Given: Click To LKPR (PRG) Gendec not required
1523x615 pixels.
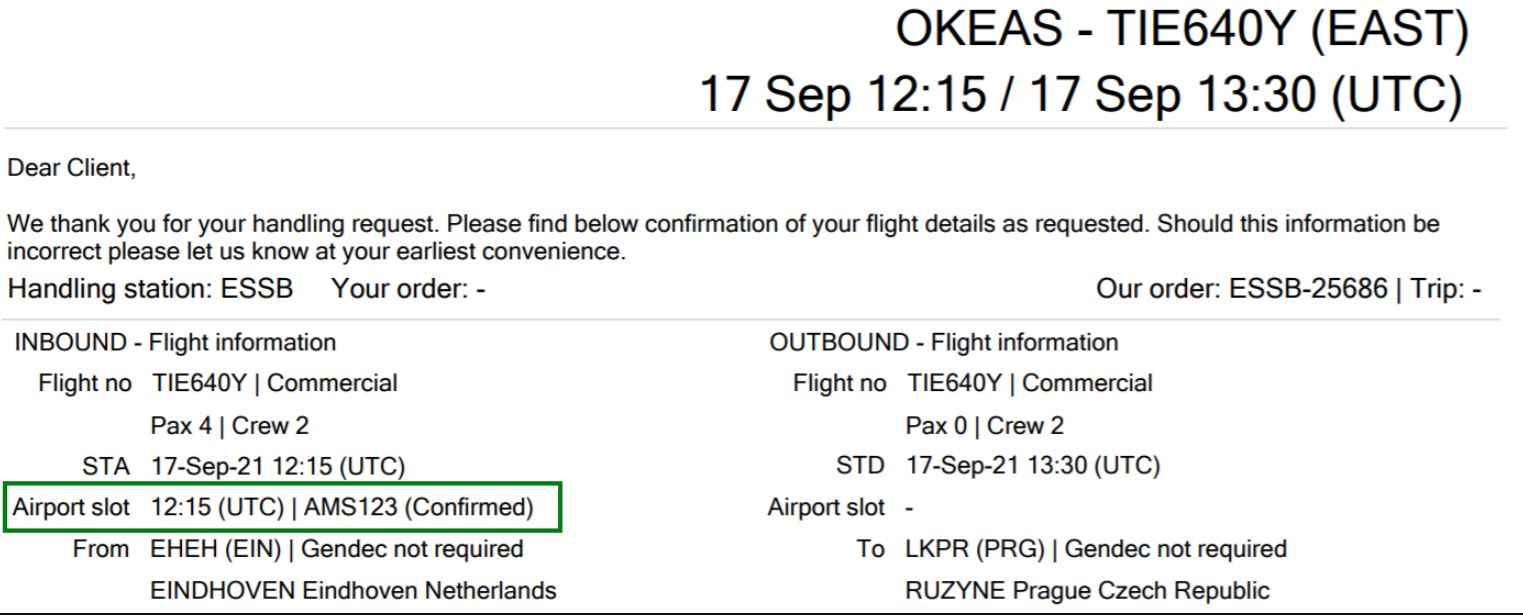Looking at the screenshot, I should [x=1096, y=549].
